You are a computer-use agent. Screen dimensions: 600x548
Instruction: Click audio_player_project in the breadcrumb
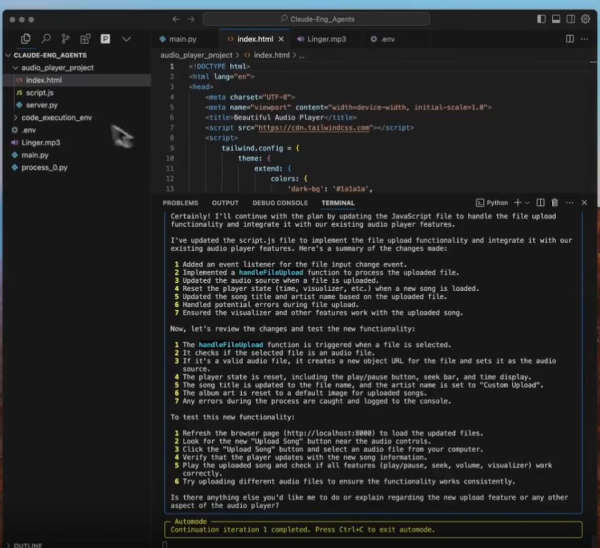coord(196,55)
